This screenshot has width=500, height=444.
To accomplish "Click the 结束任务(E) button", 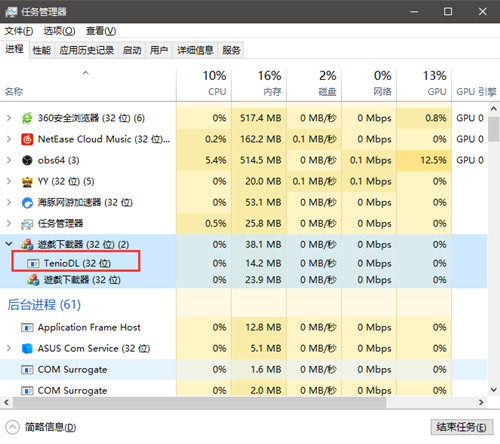I will tap(461, 427).
